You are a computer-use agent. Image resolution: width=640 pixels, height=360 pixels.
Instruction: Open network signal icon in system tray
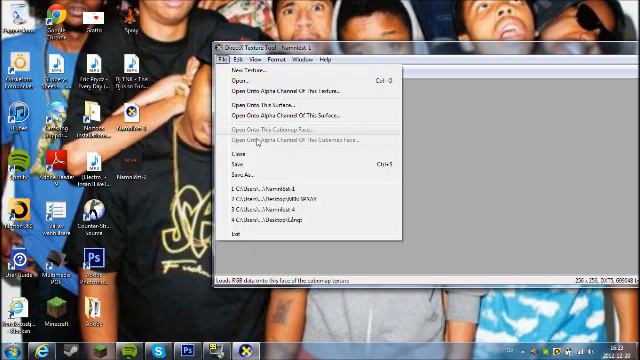580,351
